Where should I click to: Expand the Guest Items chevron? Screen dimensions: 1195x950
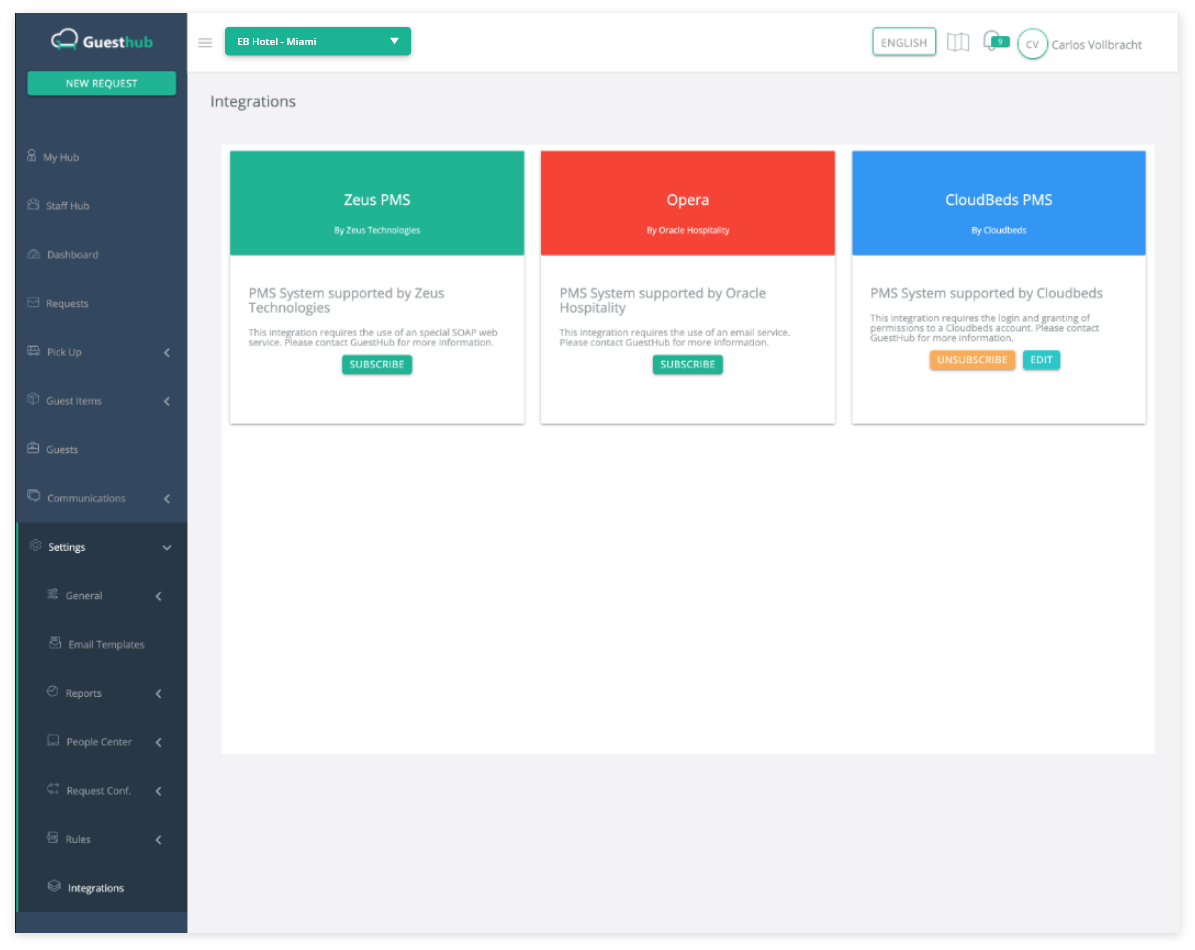click(167, 401)
